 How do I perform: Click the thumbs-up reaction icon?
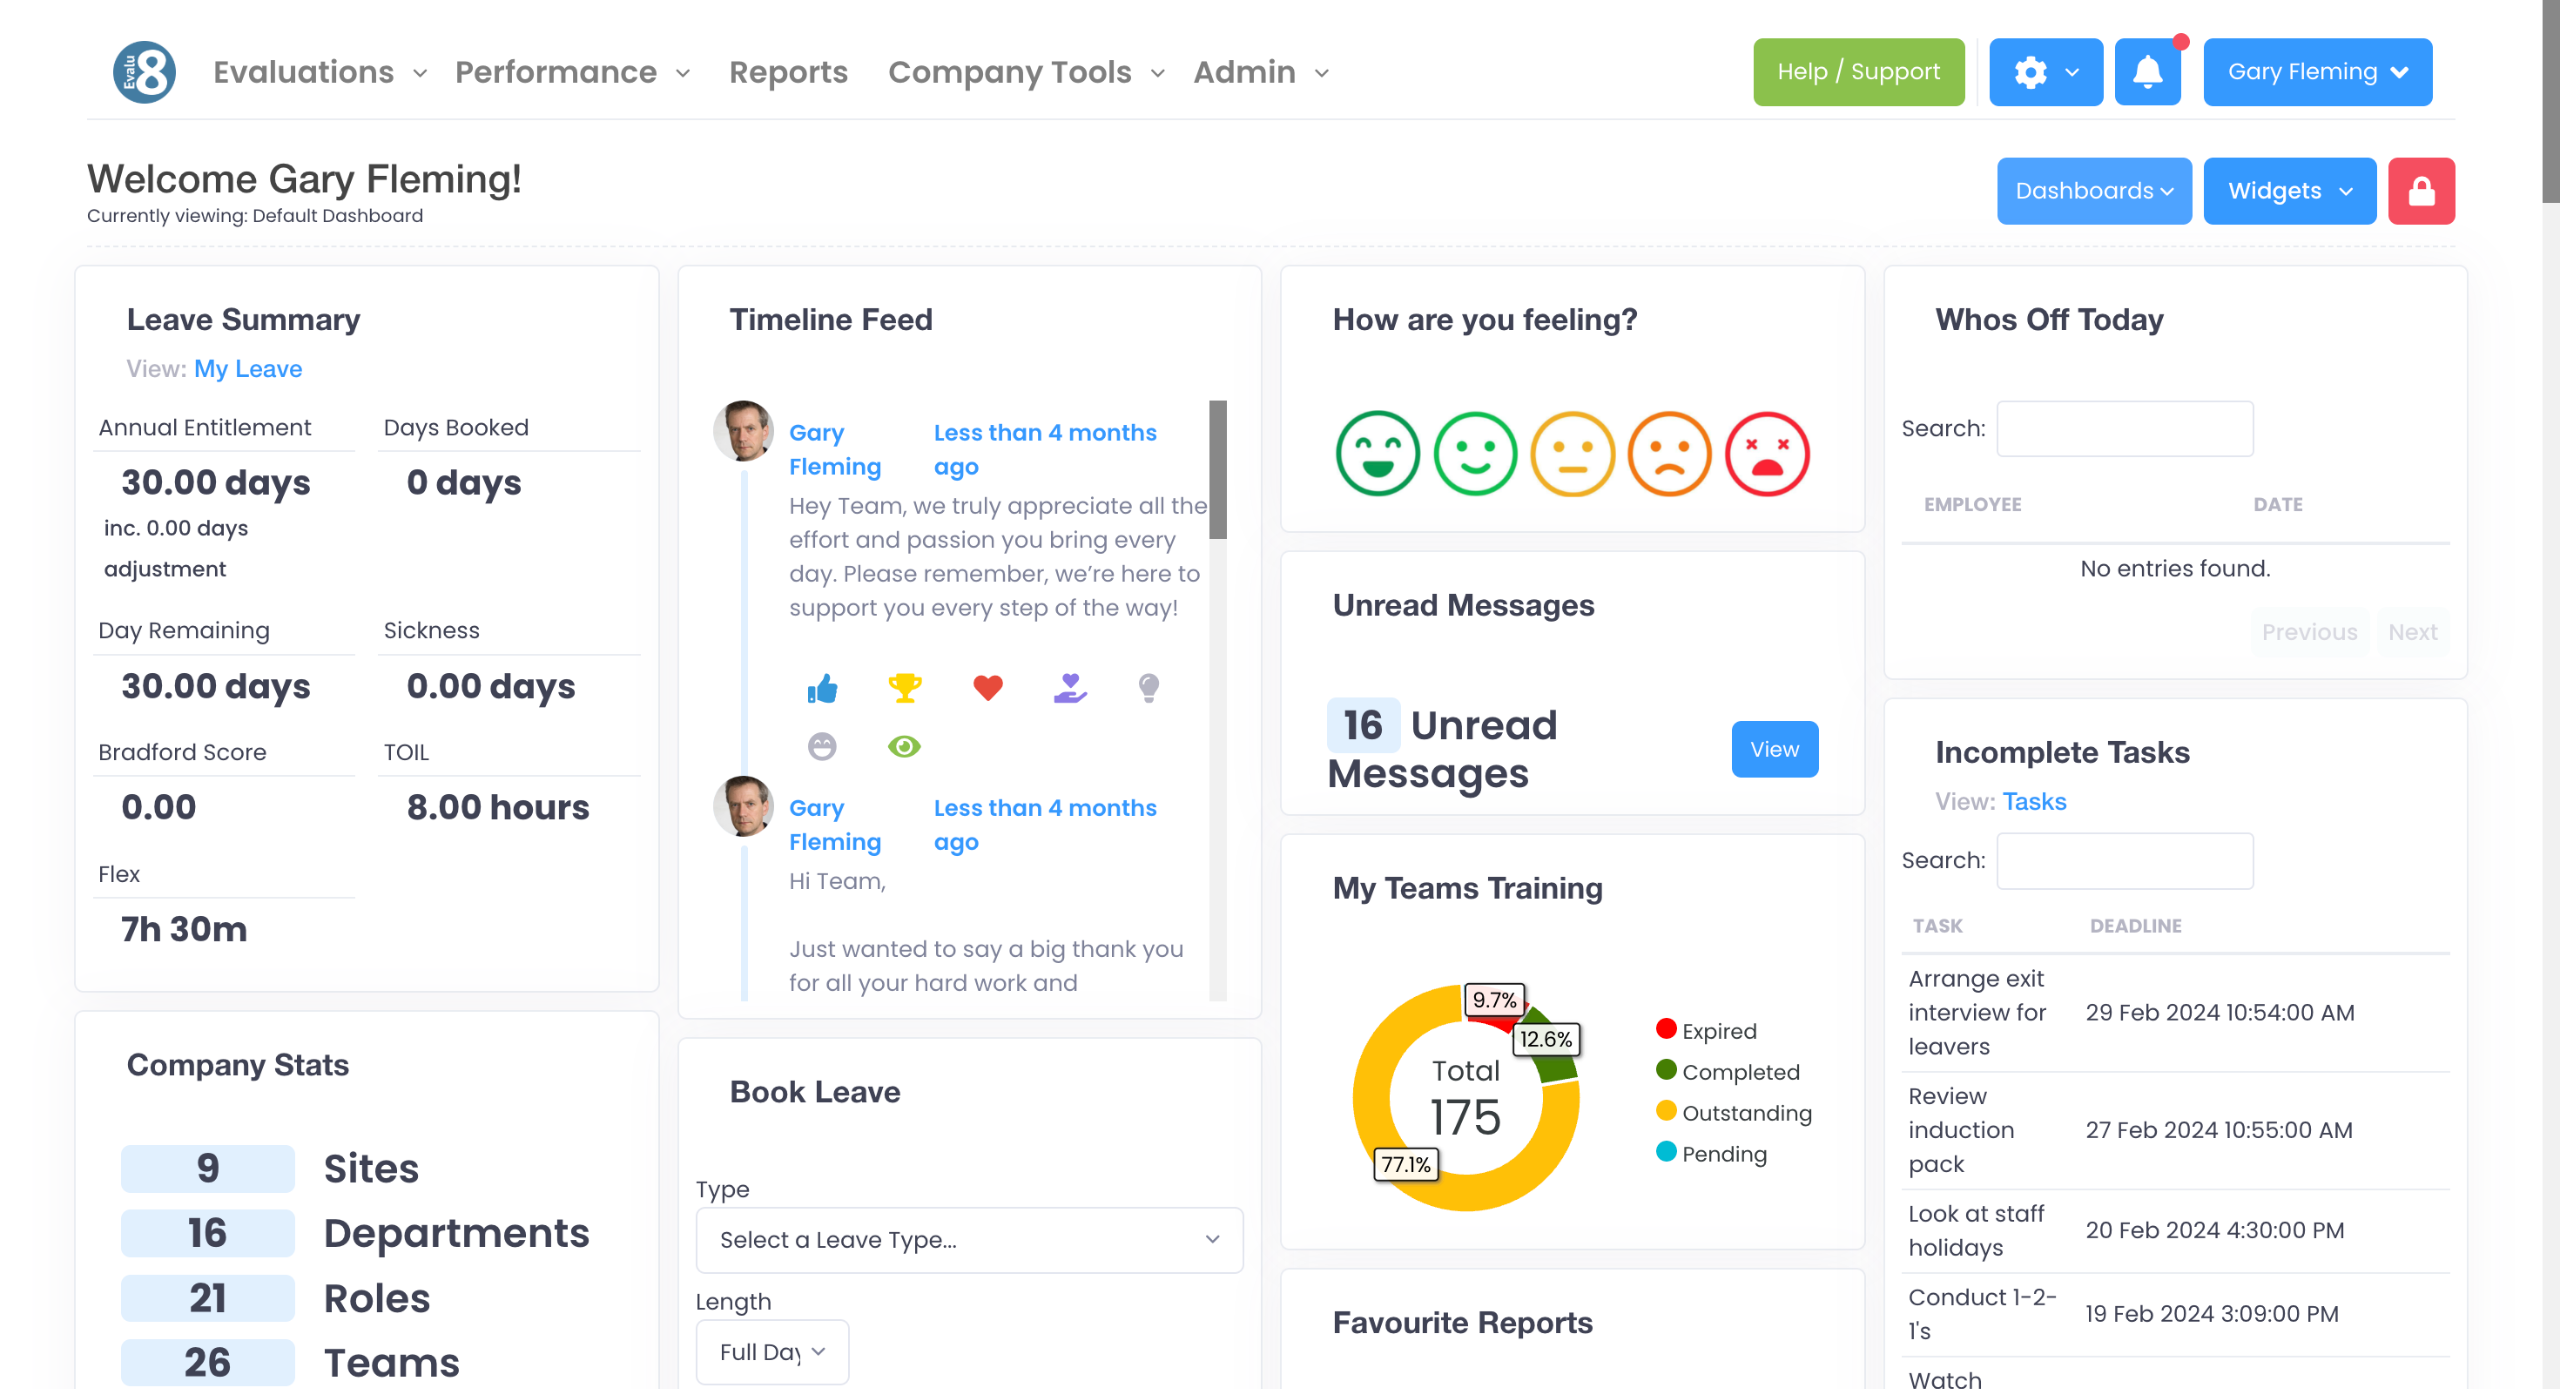tap(822, 688)
